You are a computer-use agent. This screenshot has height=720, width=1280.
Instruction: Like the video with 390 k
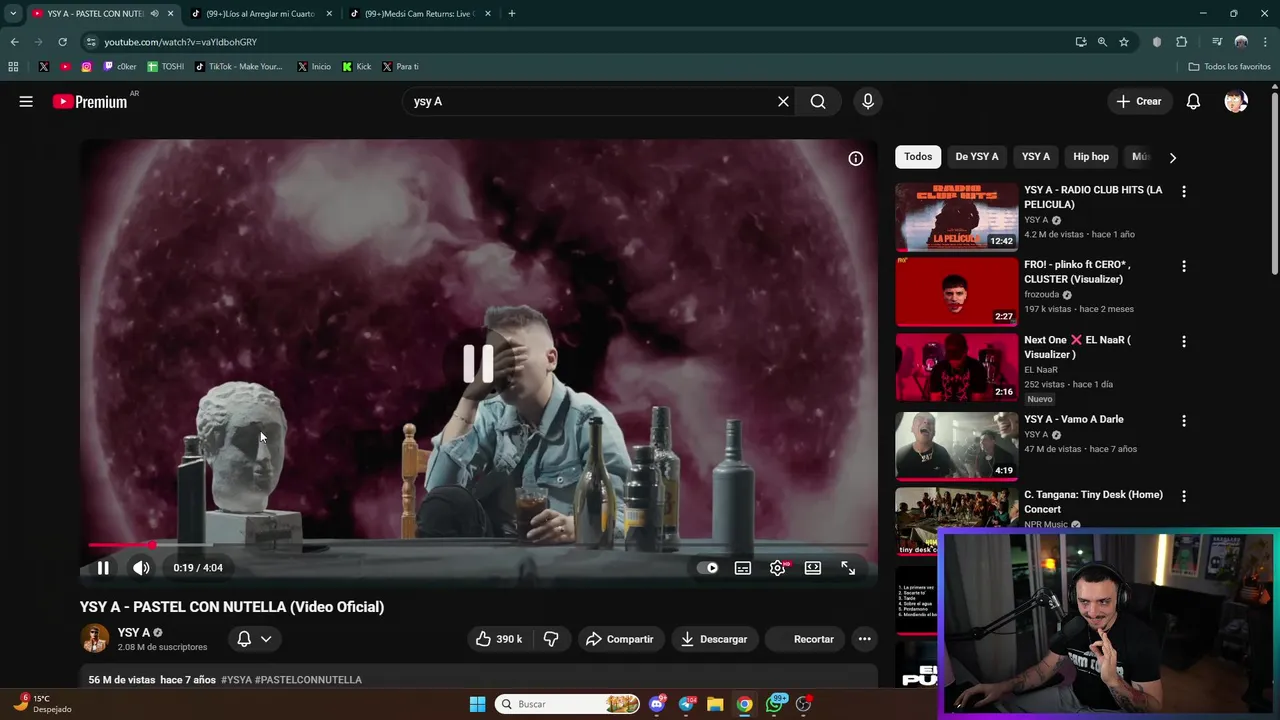(499, 639)
